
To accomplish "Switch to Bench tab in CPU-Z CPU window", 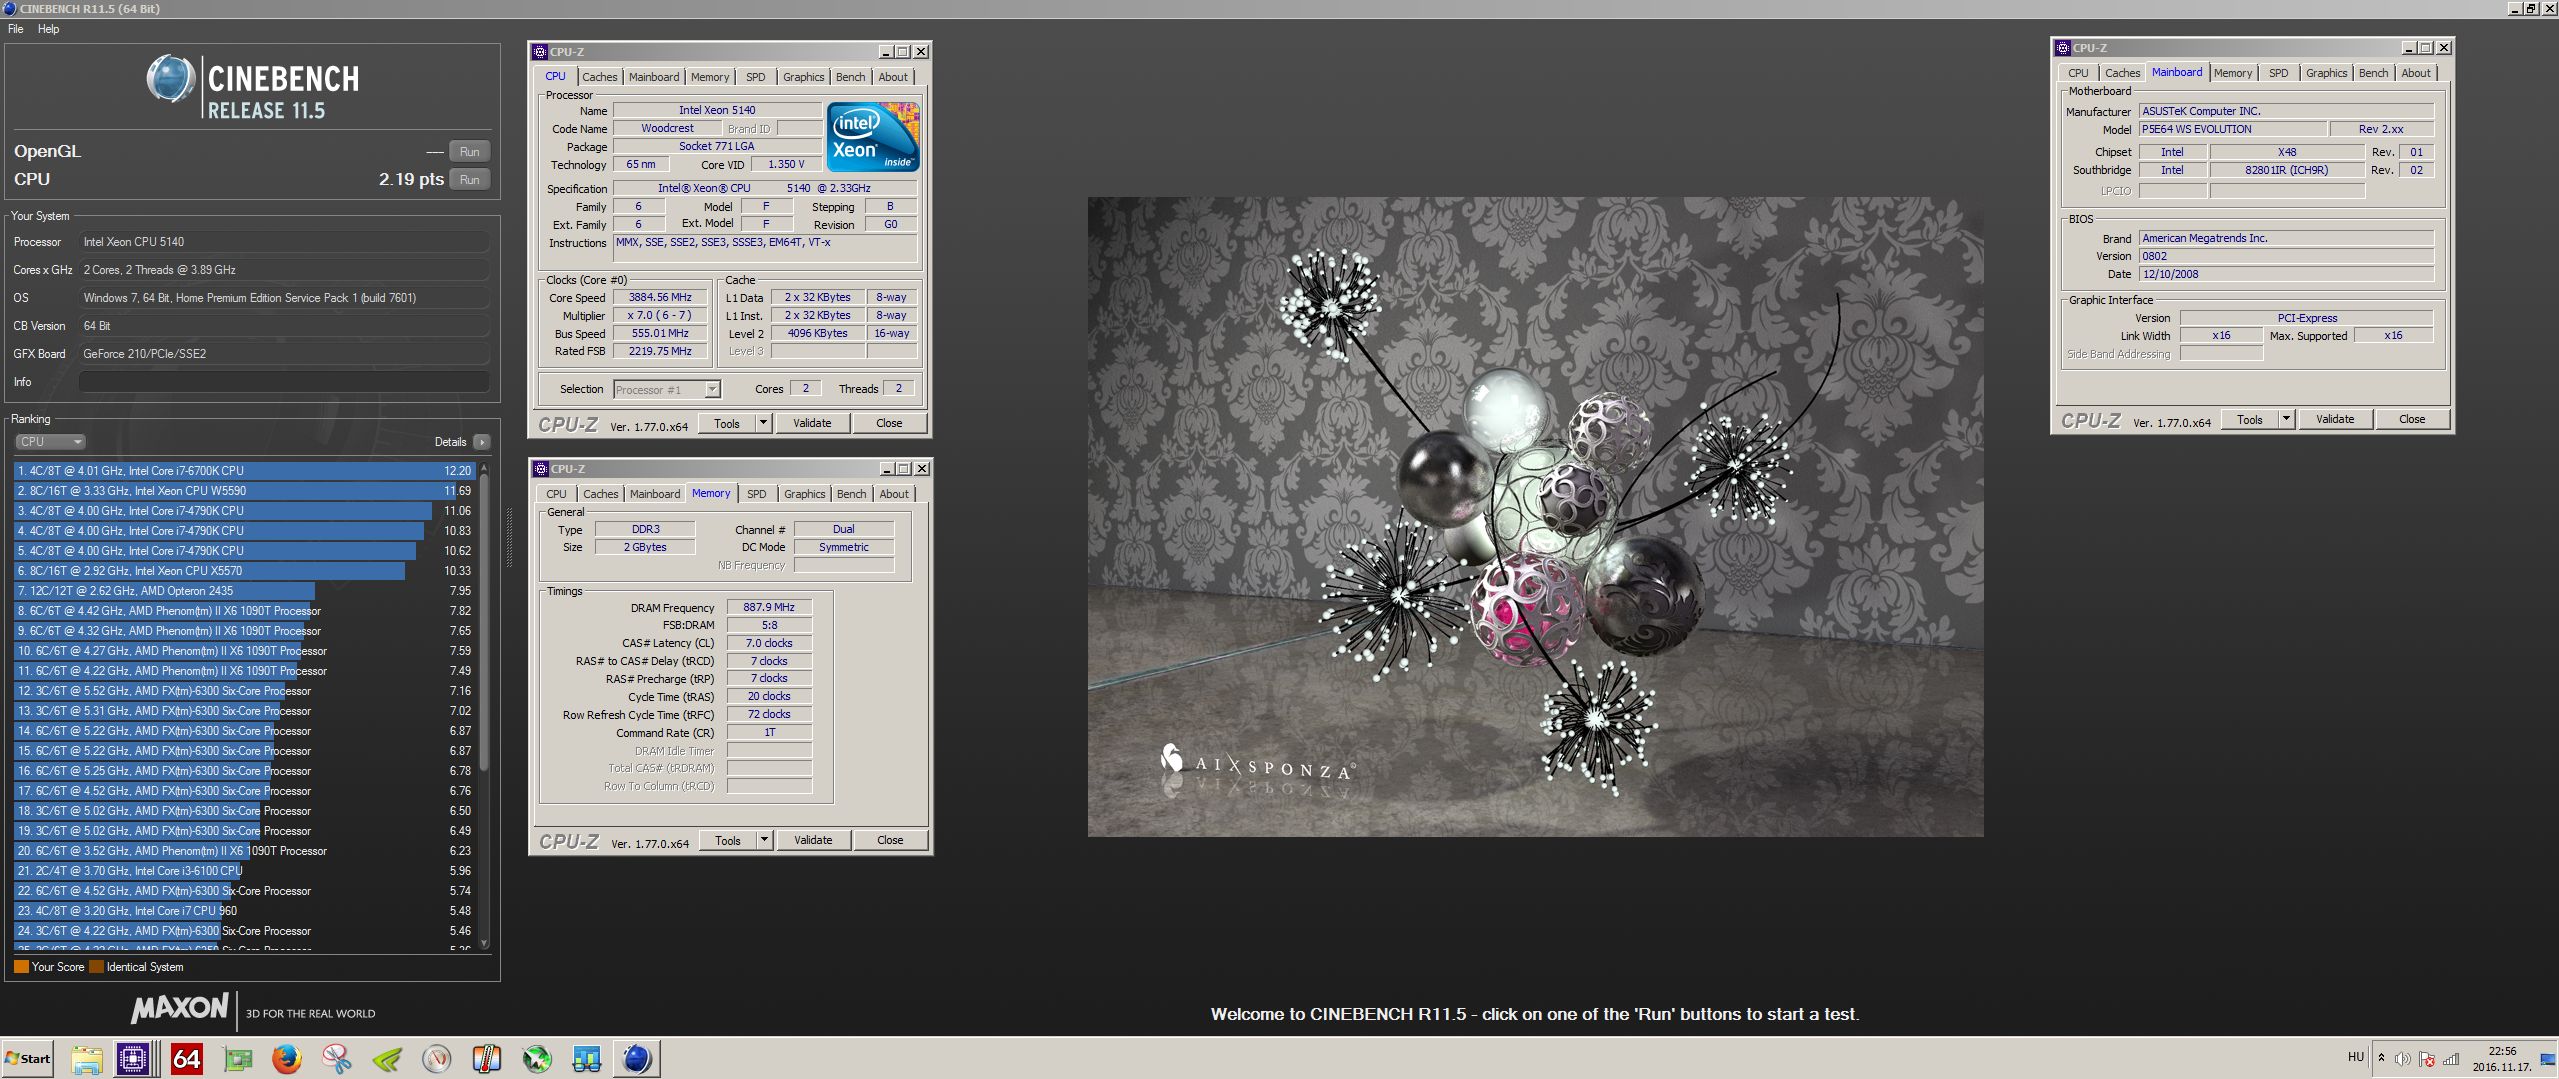I will pyautogui.click(x=850, y=77).
